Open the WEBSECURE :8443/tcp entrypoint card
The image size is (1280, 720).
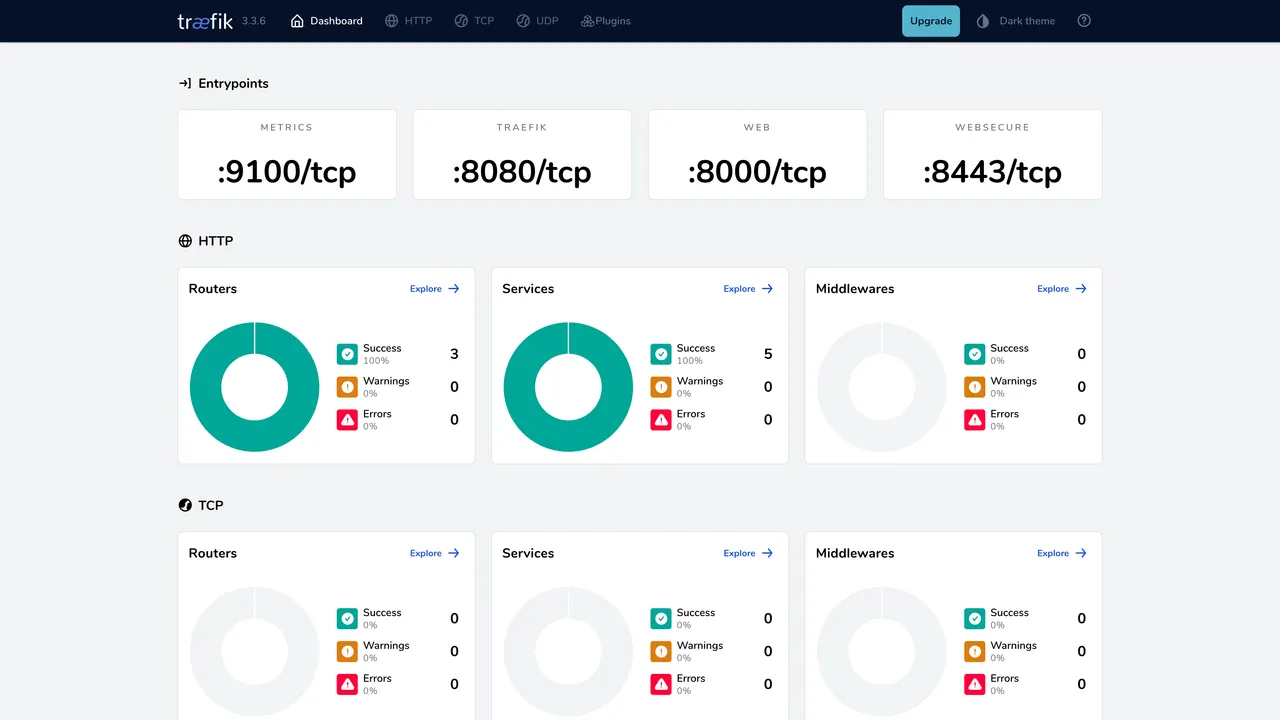tap(992, 155)
